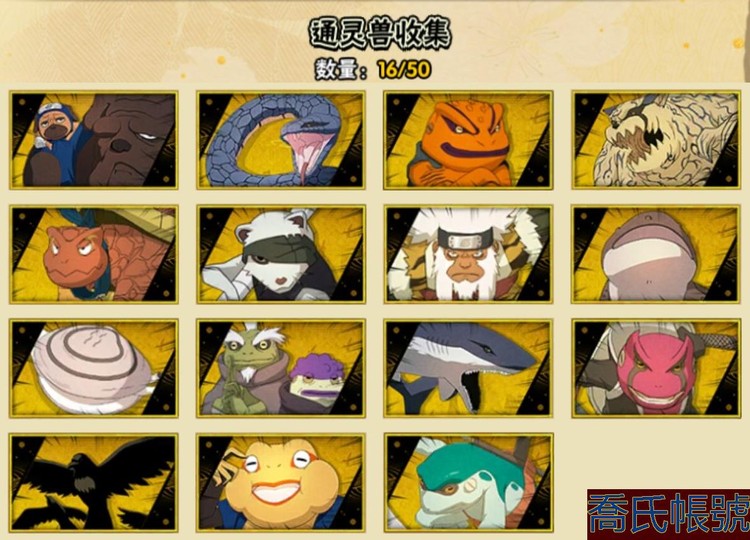
Task: Choose the pink horned demon face card
Action: point(656,368)
